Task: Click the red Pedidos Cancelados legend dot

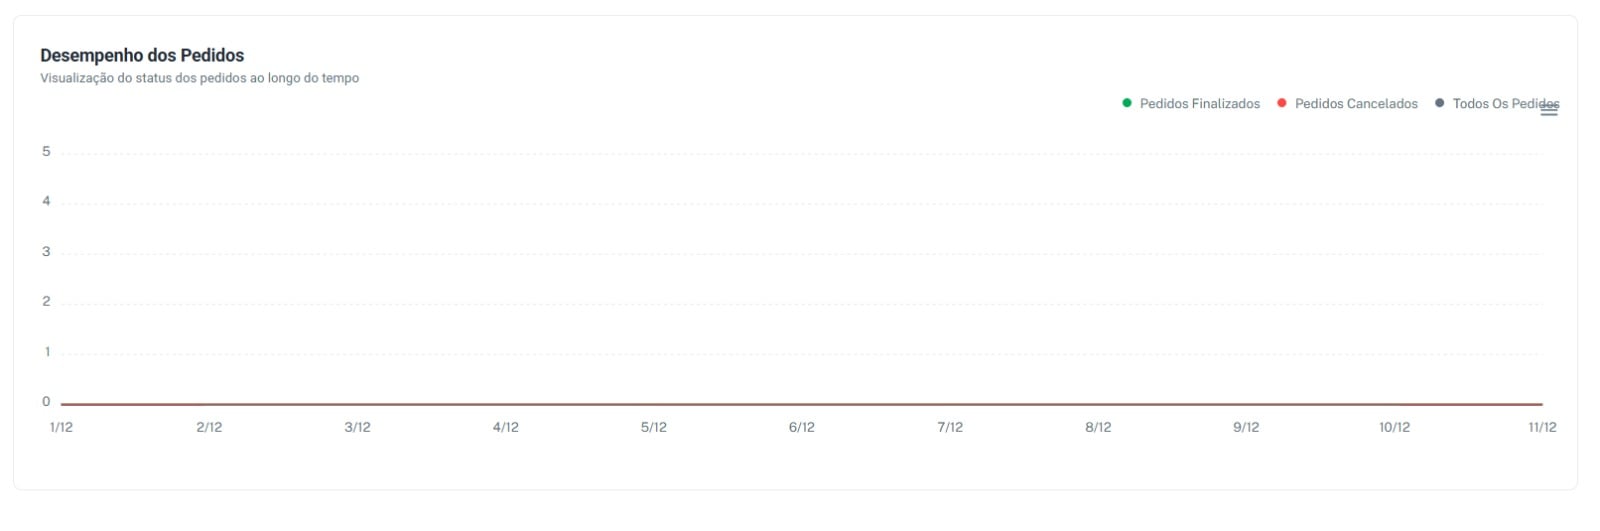Action: 1282,103
